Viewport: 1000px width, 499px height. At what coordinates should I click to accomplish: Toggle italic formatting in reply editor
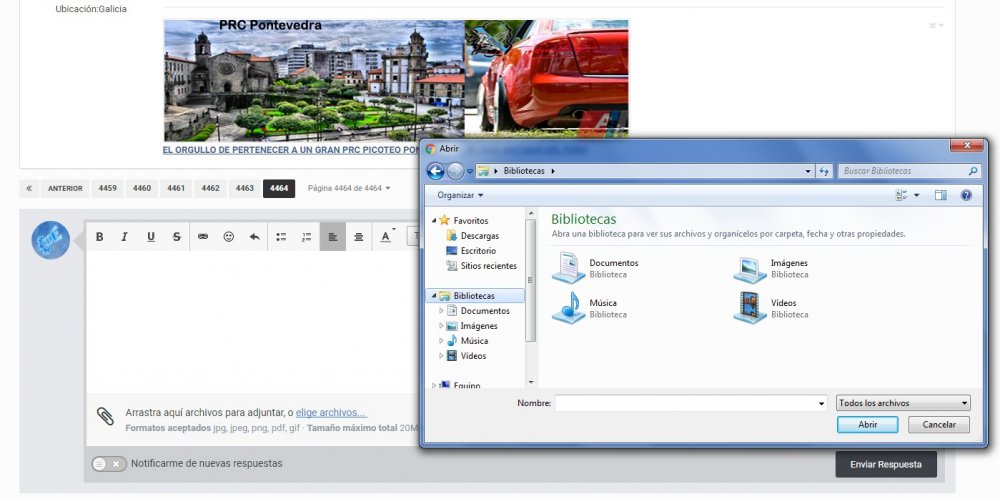click(x=124, y=237)
